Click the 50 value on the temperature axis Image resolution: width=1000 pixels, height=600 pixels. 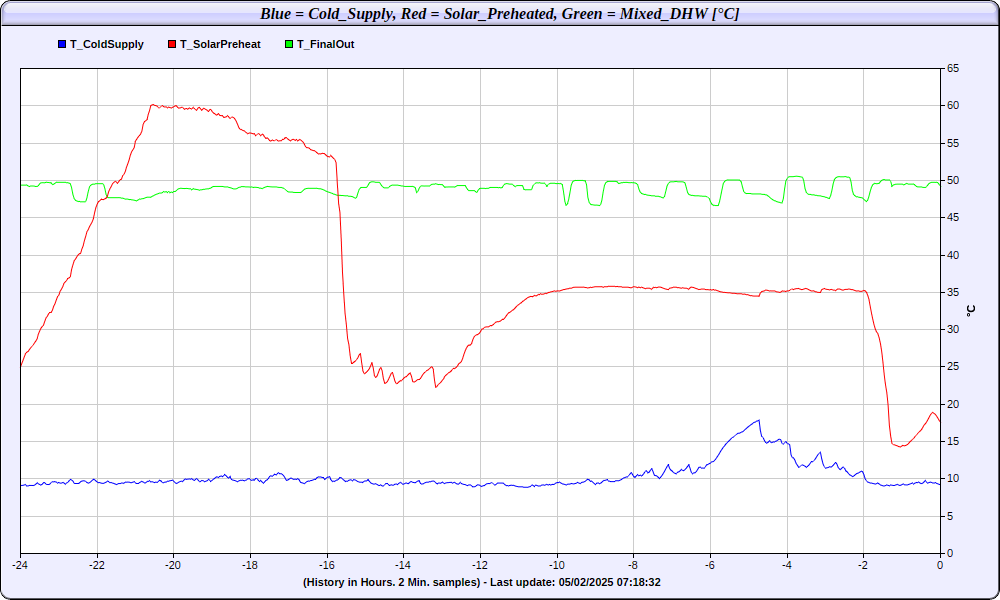click(x=953, y=180)
